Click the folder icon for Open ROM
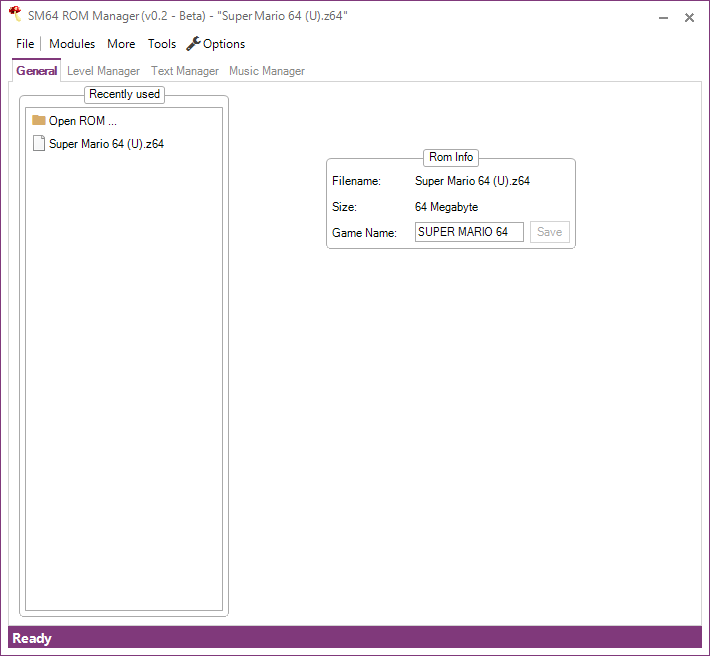This screenshot has width=710, height=656. (39, 121)
